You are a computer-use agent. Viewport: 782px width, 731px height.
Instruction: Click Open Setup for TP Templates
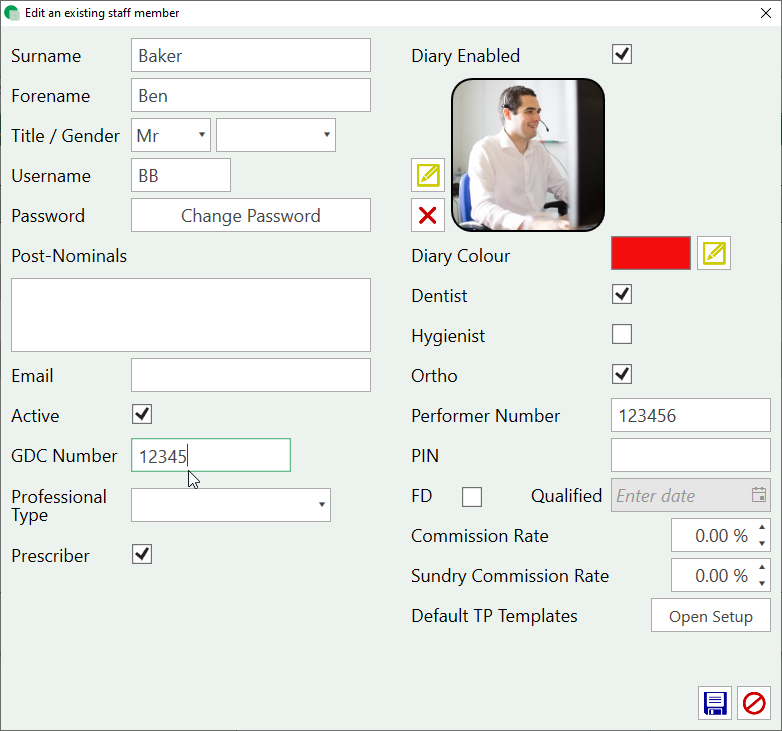[711, 616]
